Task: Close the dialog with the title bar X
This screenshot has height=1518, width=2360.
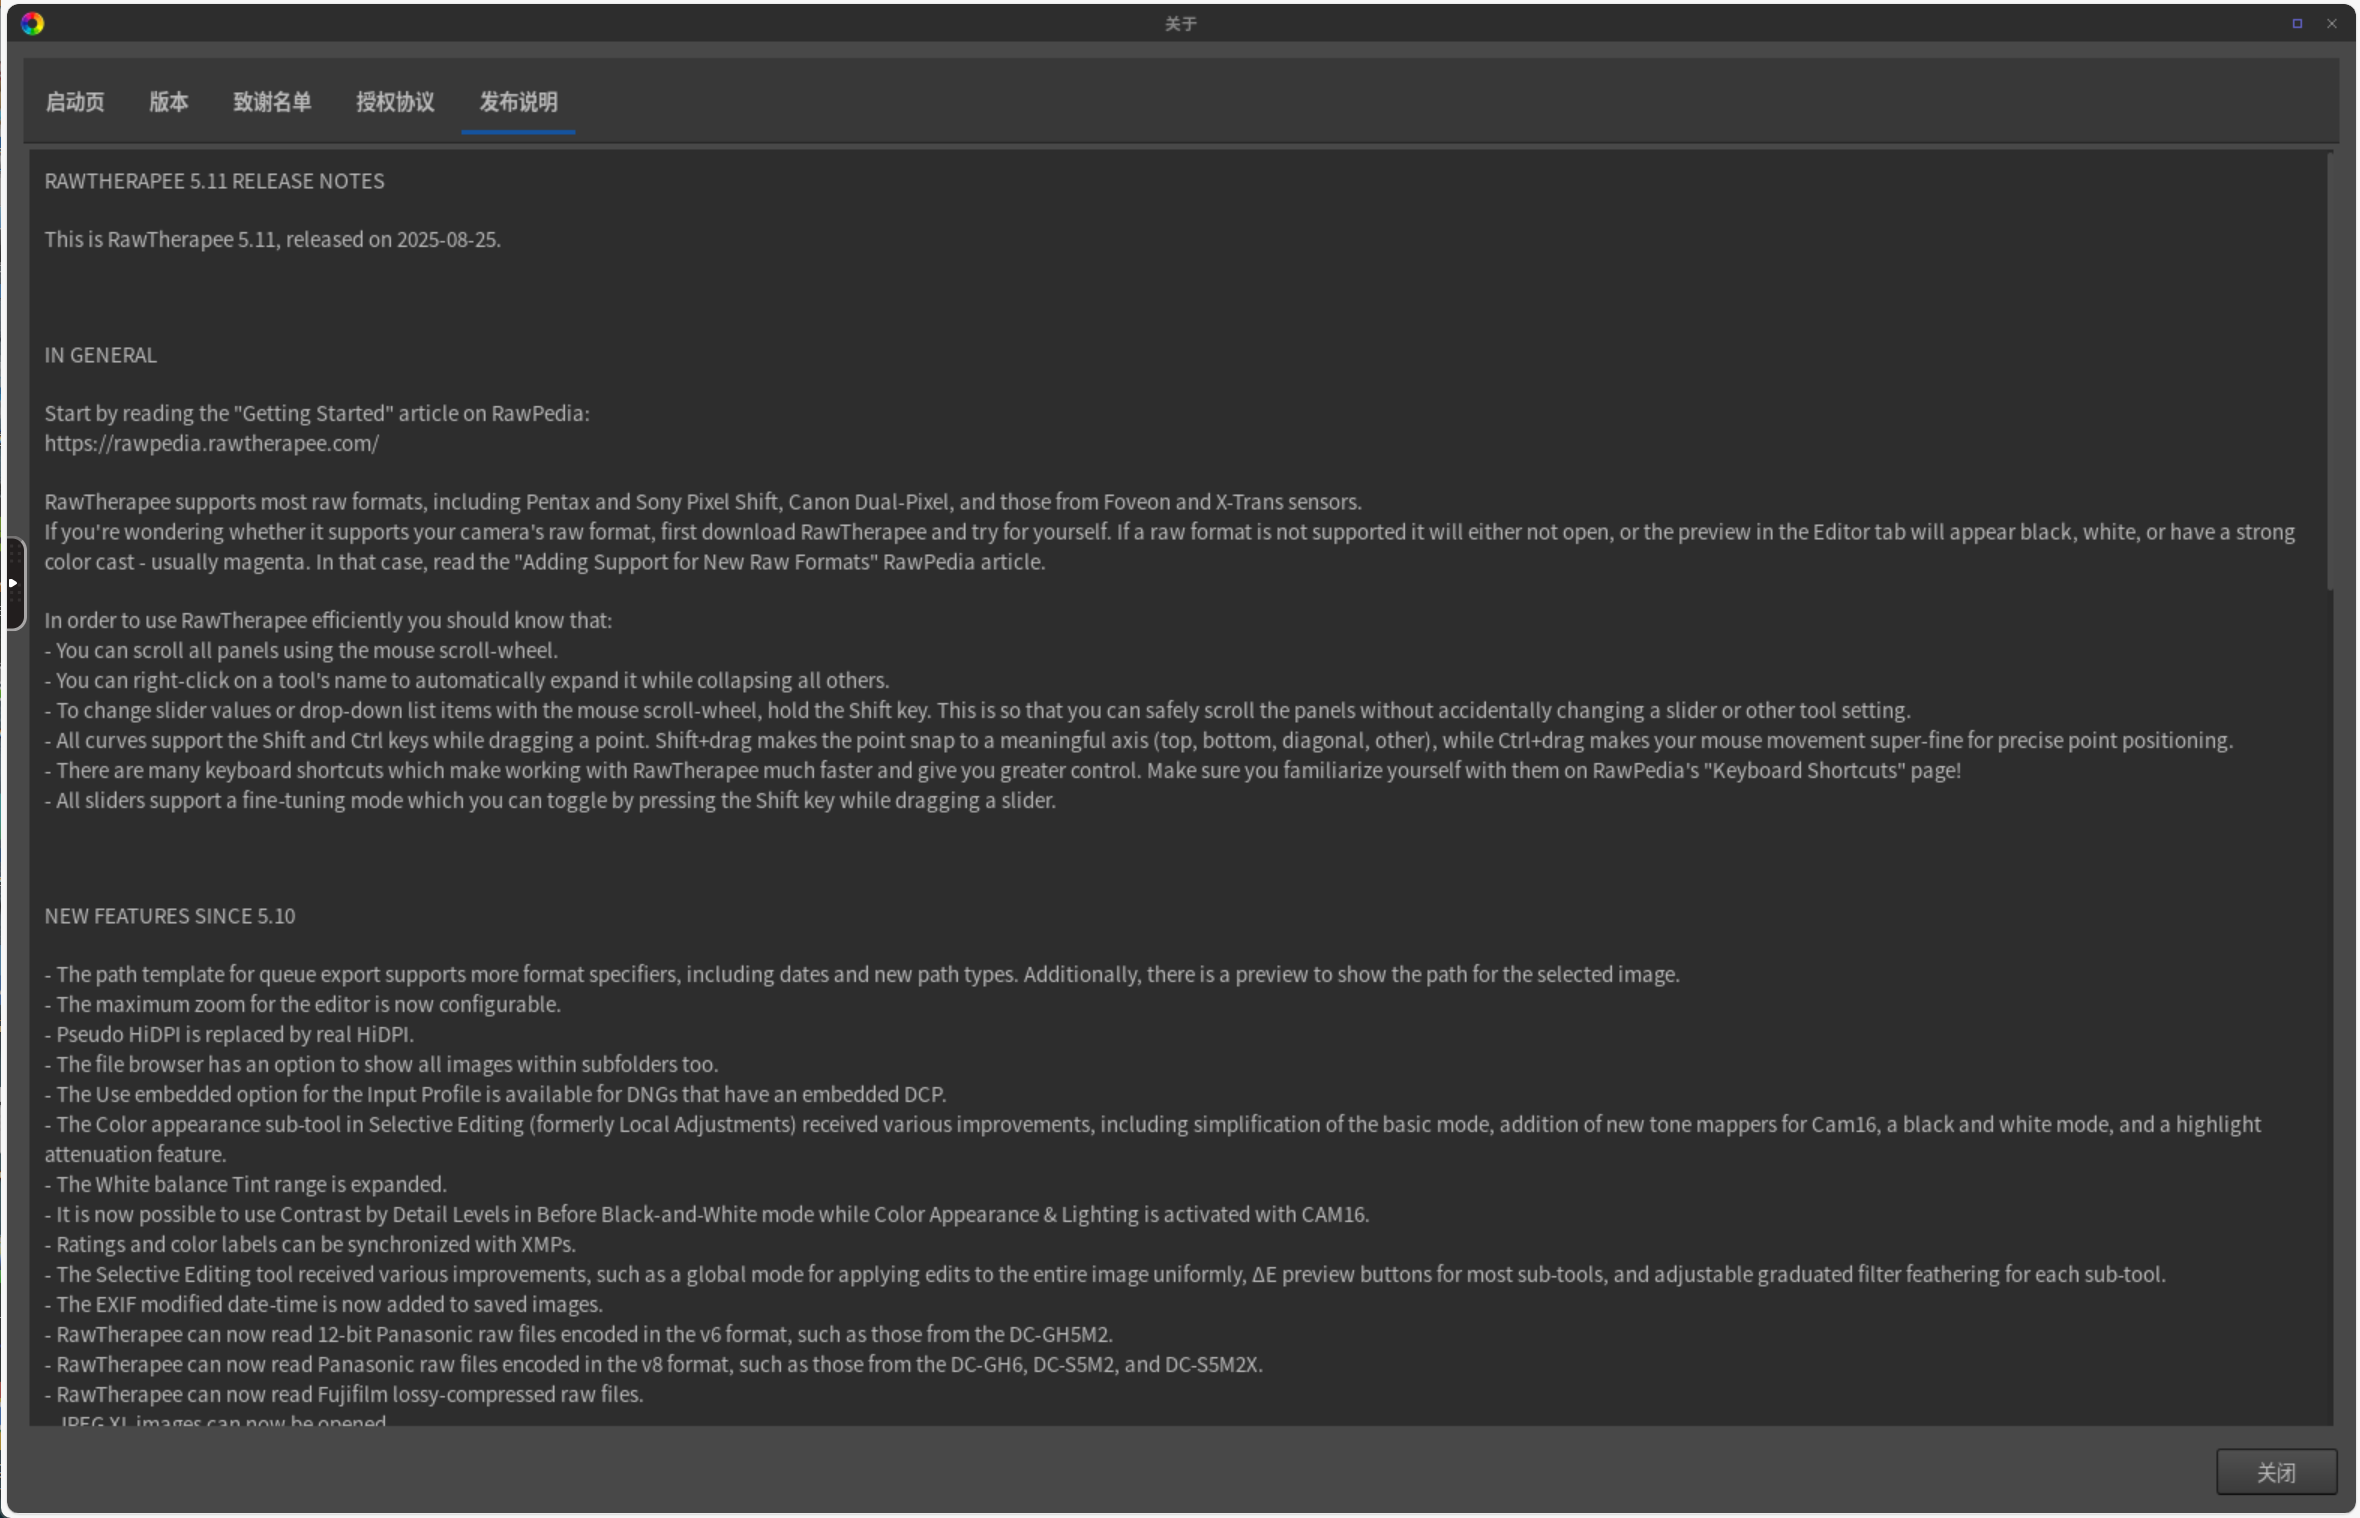Action: (x=2332, y=23)
